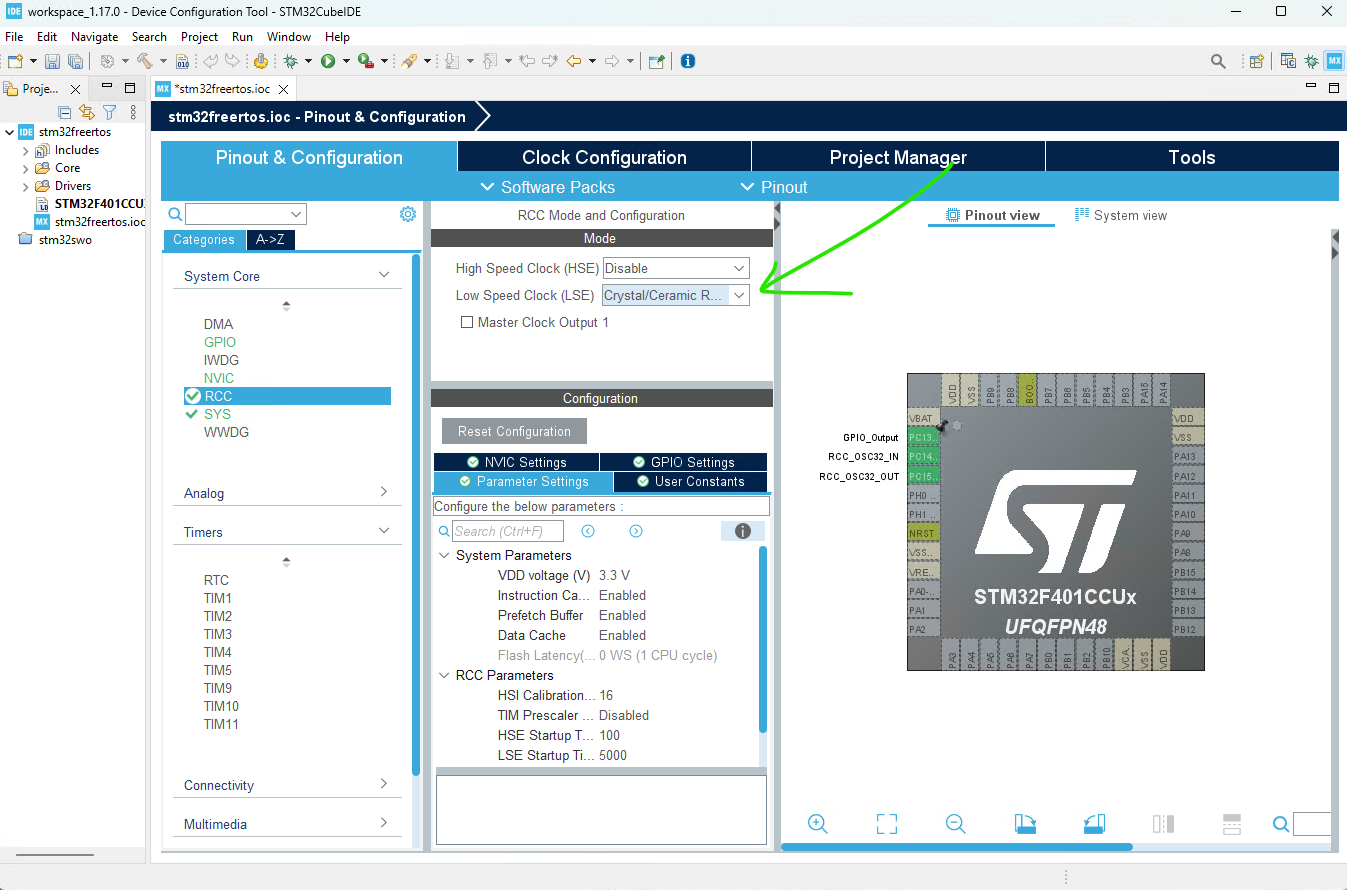Switch to Device Configuration MX perspective icon

1334,61
